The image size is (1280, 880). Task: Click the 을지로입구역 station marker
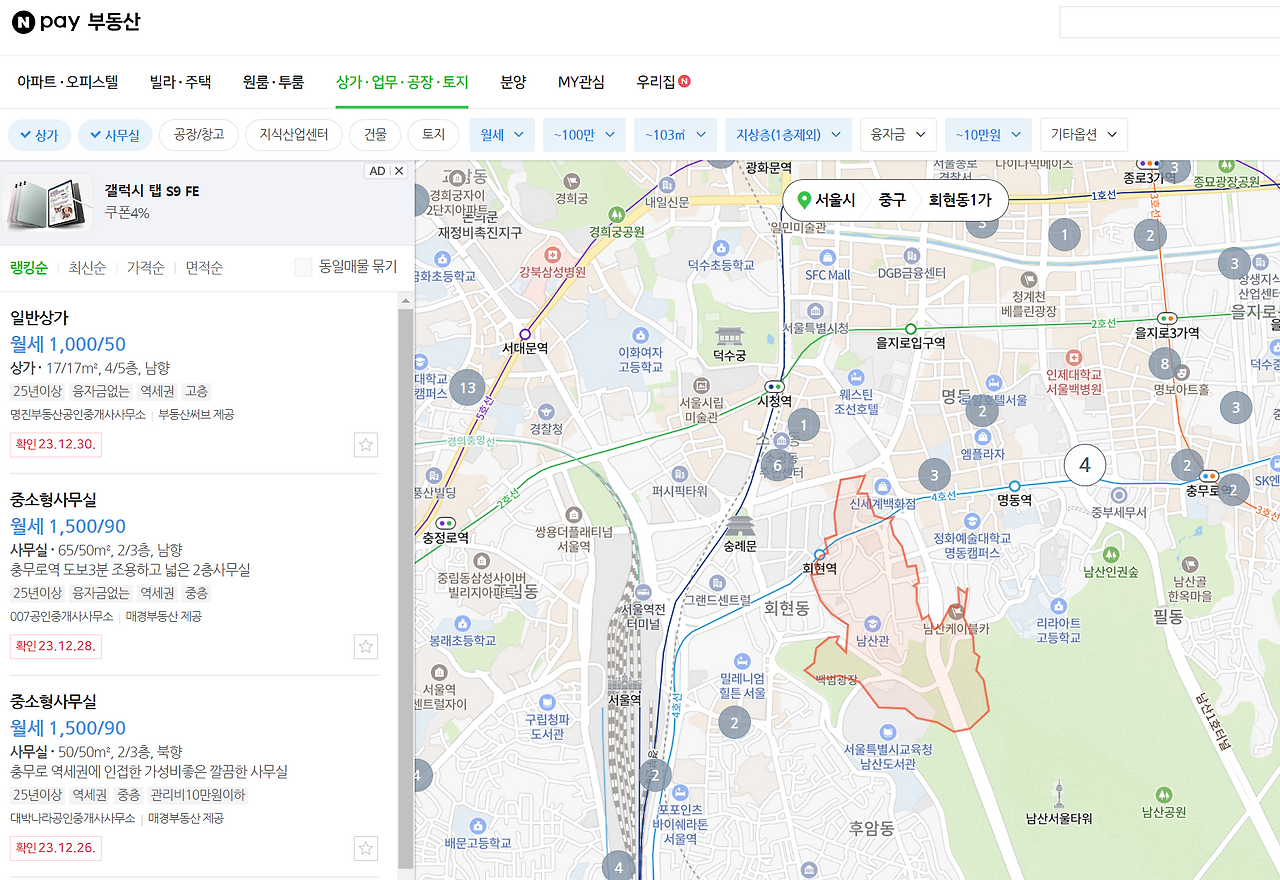910,329
